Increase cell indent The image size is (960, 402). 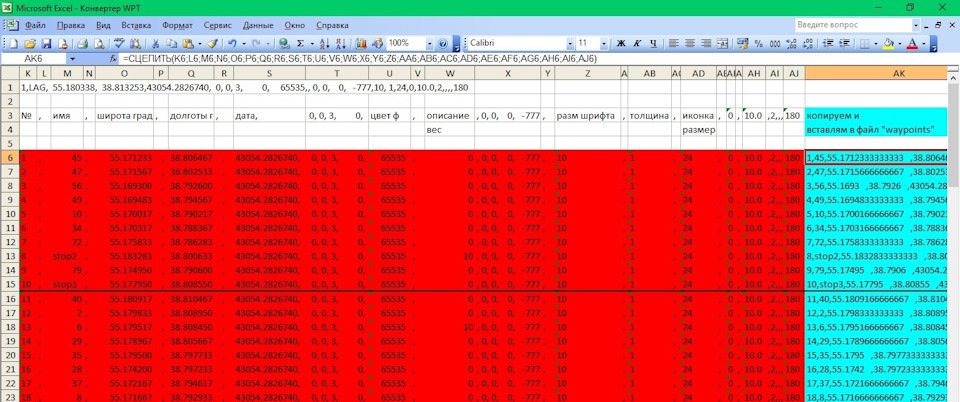point(845,43)
